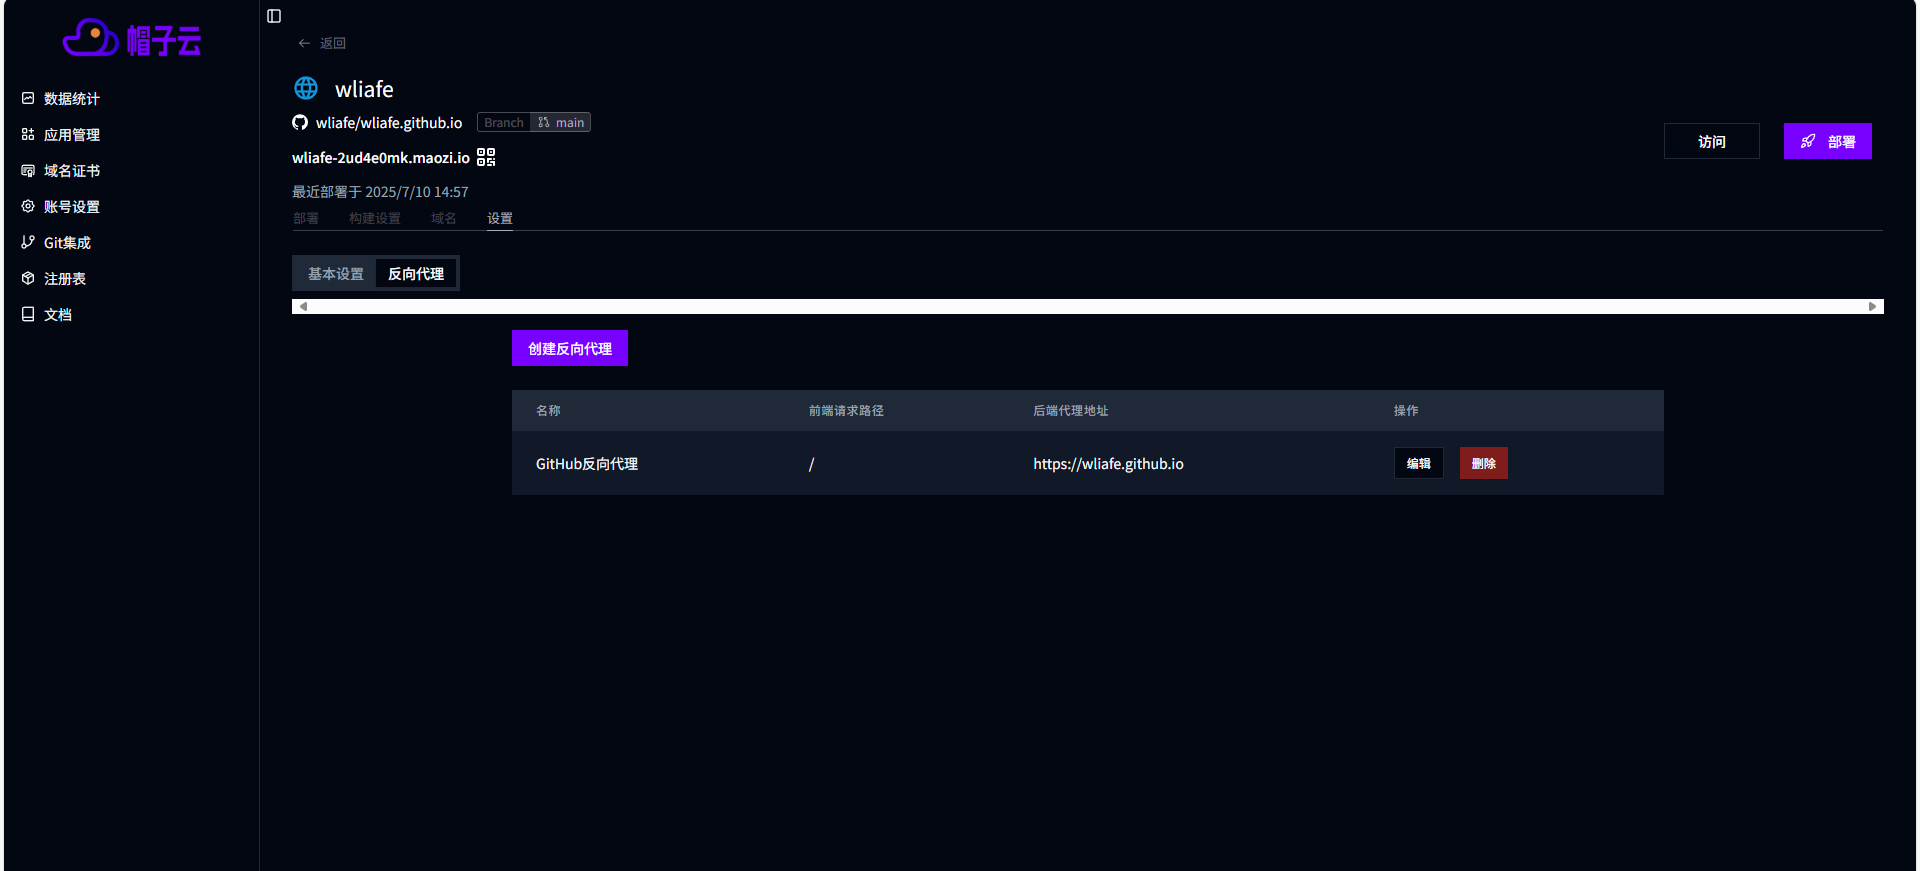
Task: Click the globe icon beside wliafe
Action: pos(306,89)
